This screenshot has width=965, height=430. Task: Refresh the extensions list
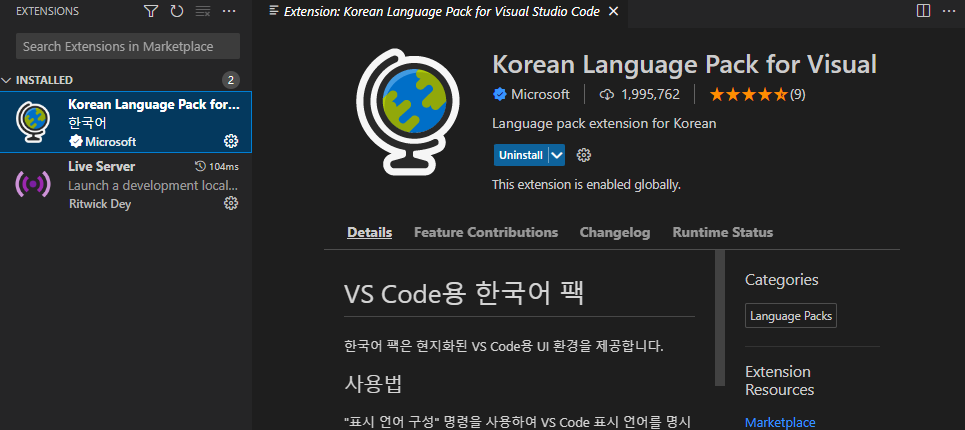(x=177, y=11)
